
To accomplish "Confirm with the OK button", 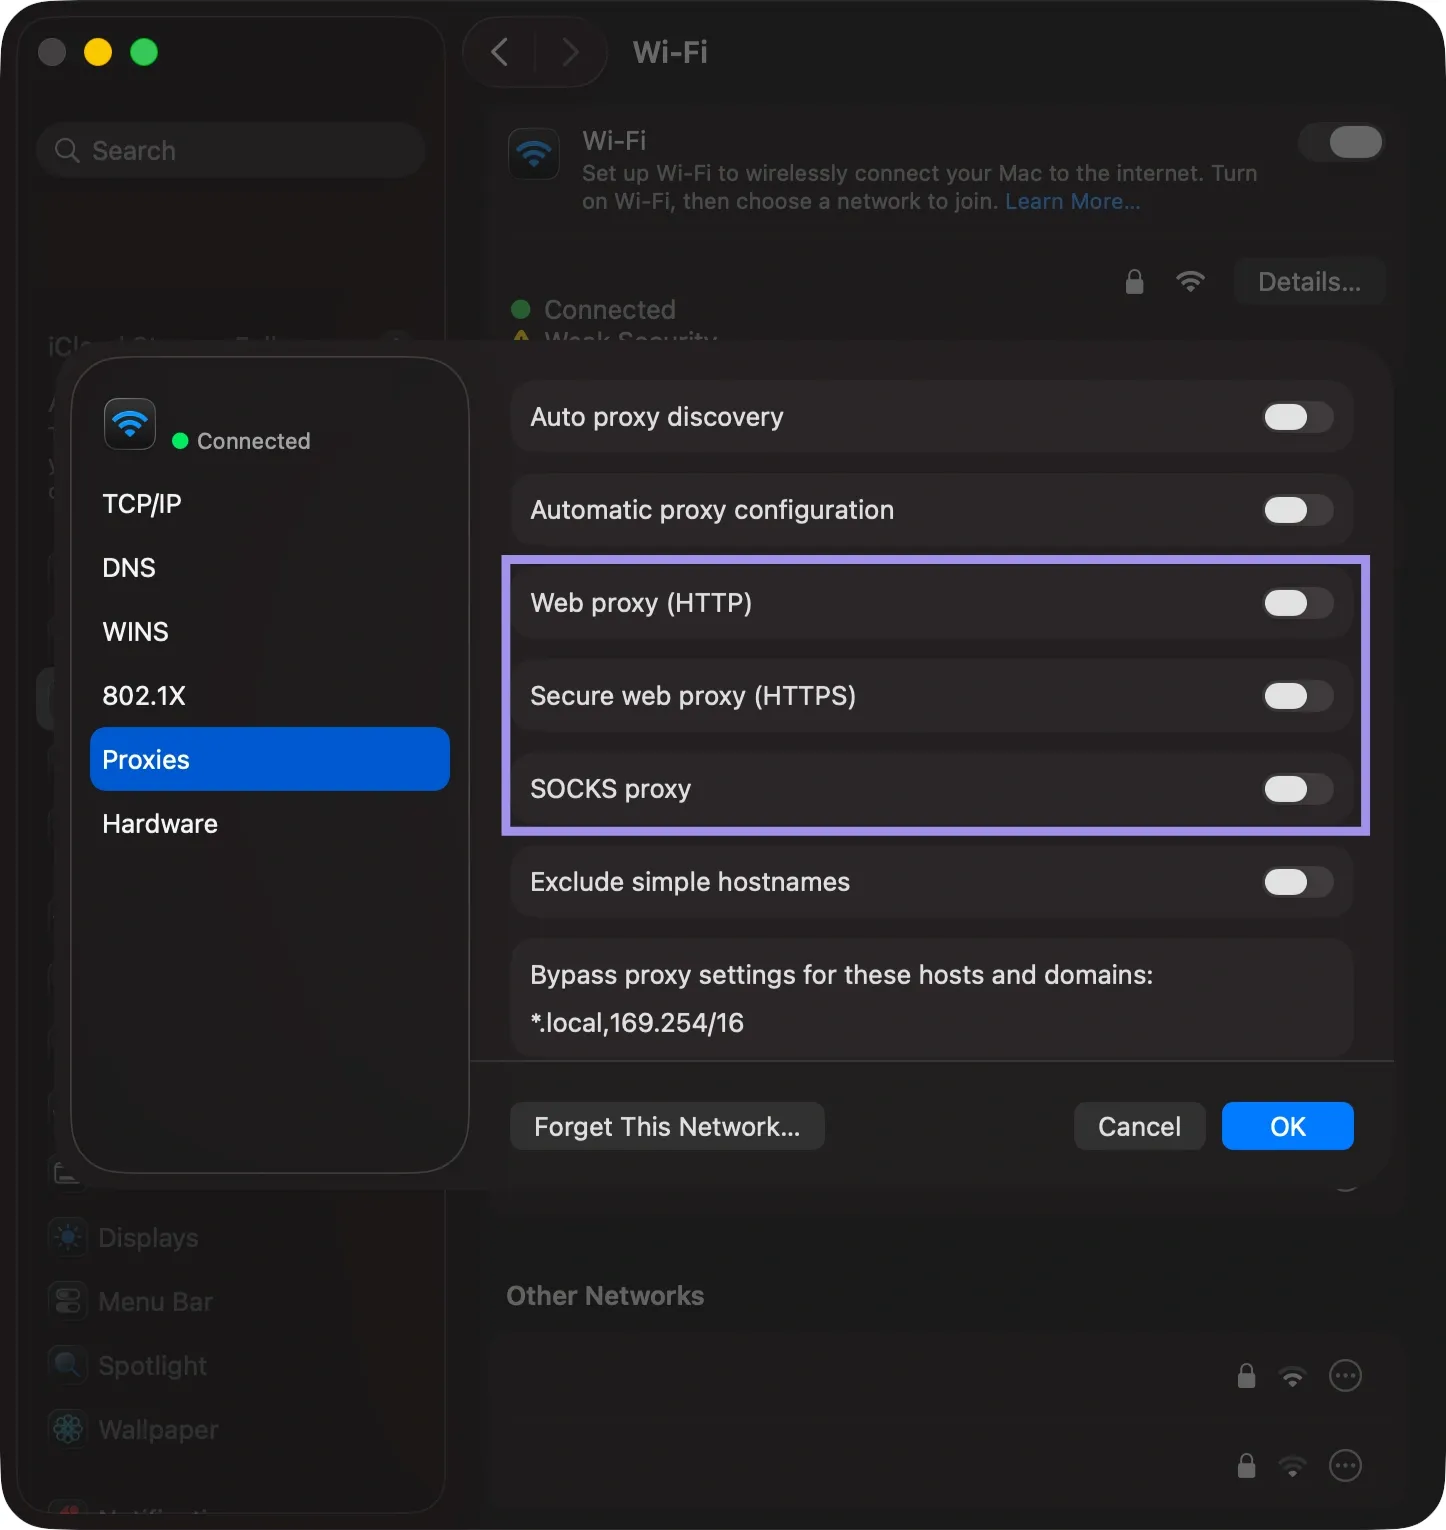I will (x=1287, y=1126).
